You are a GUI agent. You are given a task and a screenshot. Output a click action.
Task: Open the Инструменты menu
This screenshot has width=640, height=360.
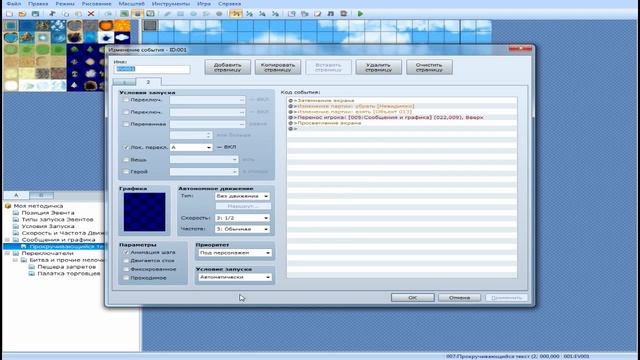click(x=171, y=4)
